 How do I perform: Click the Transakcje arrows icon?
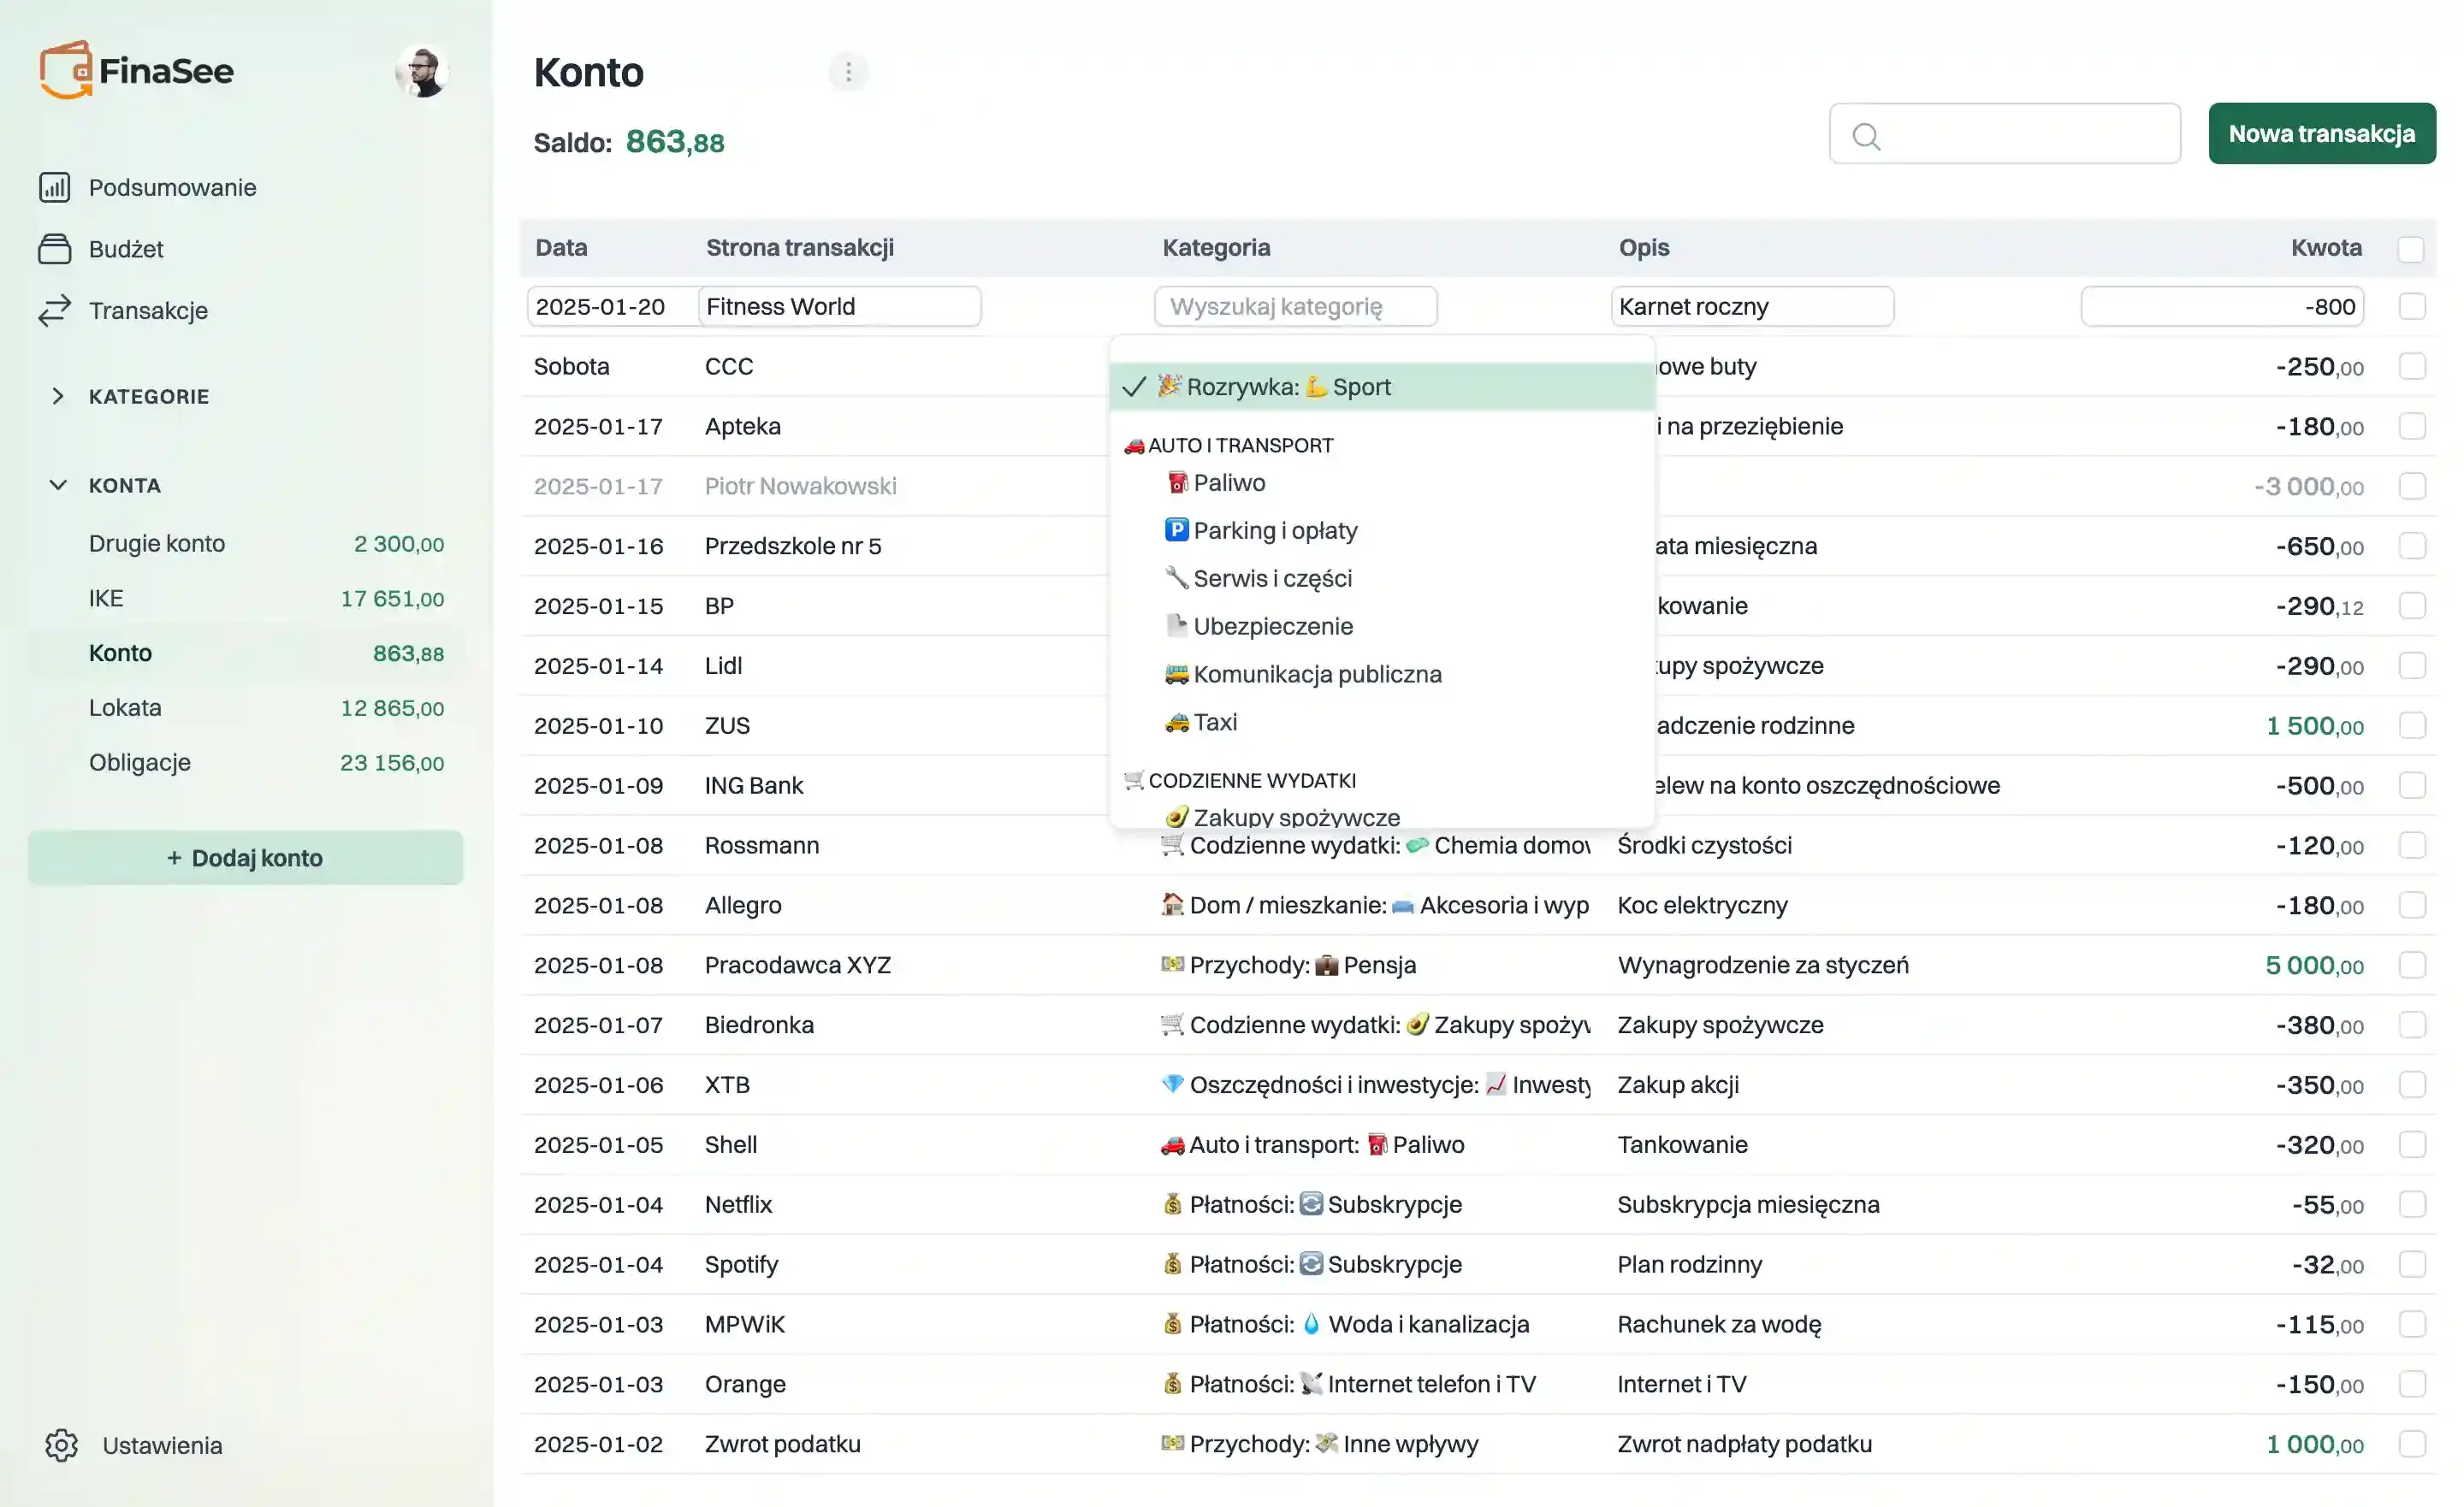click(55, 310)
